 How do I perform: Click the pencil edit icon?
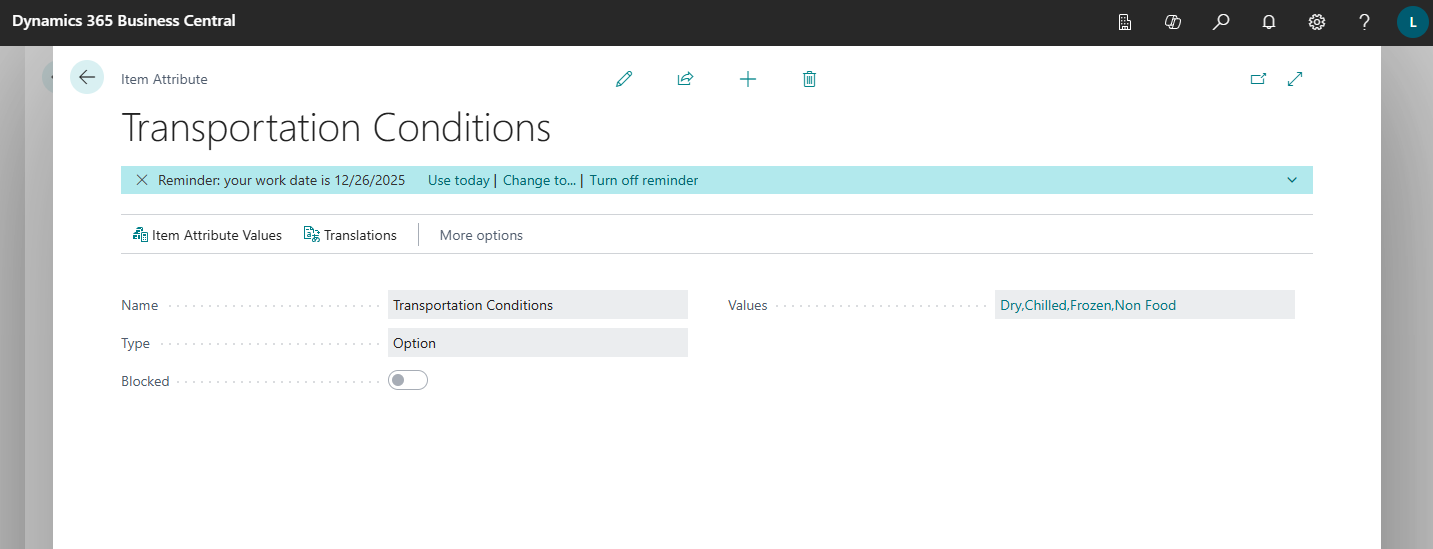pyautogui.click(x=624, y=79)
